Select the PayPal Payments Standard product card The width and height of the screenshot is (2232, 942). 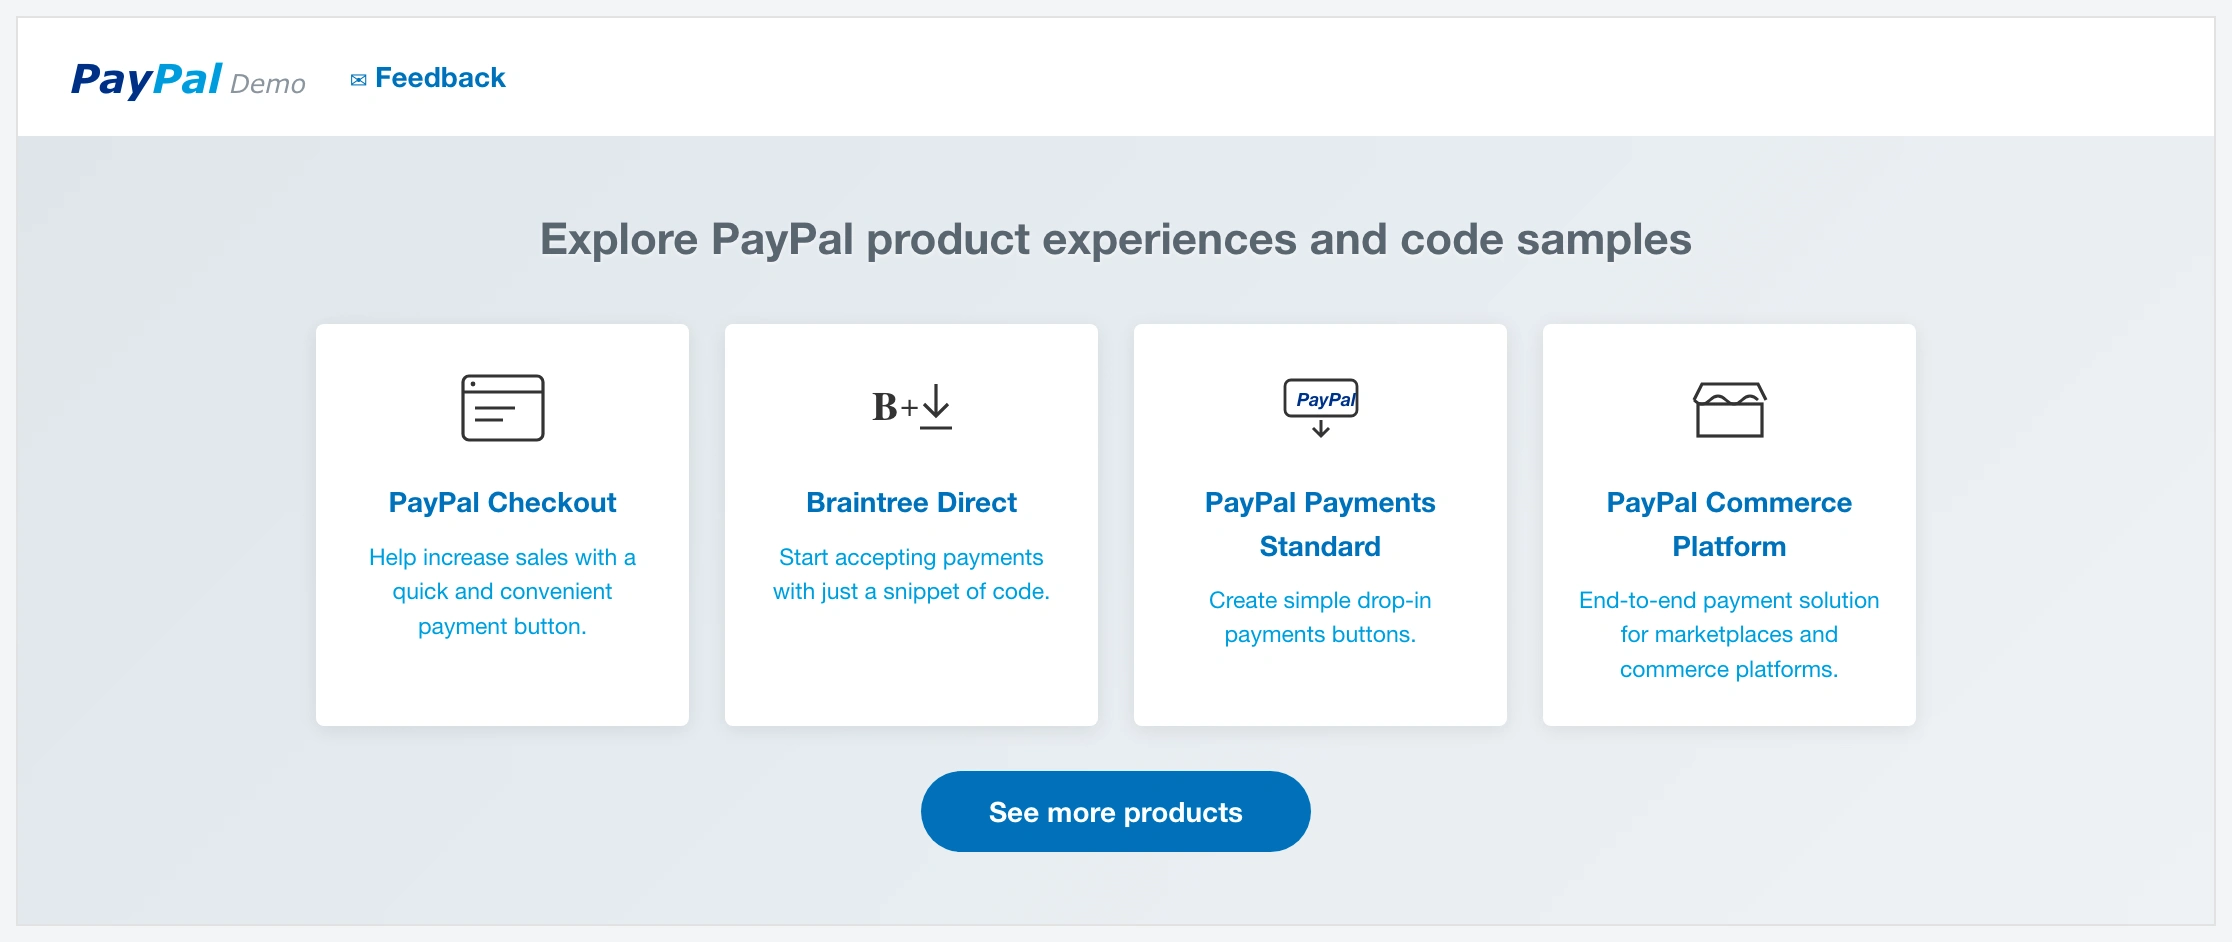pyautogui.click(x=1320, y=525)
